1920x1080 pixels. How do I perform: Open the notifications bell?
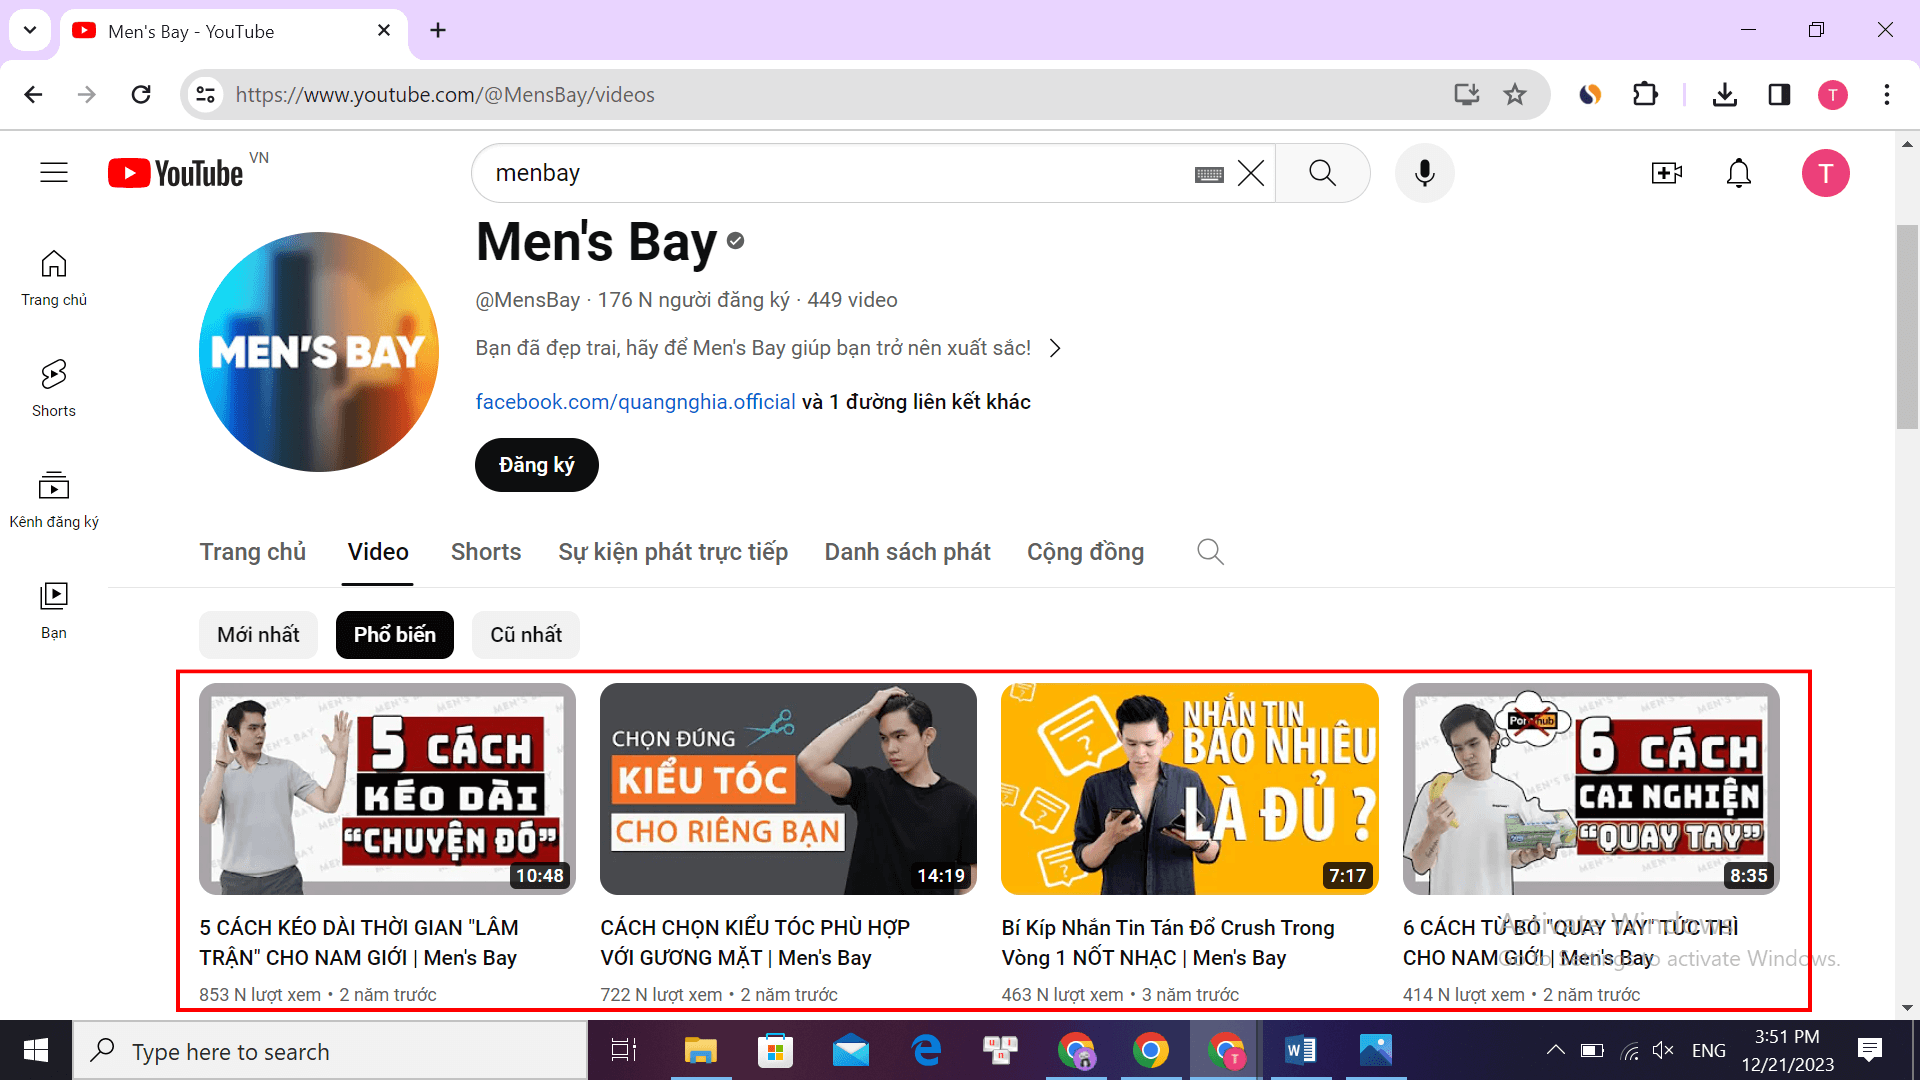[1739, 173]
